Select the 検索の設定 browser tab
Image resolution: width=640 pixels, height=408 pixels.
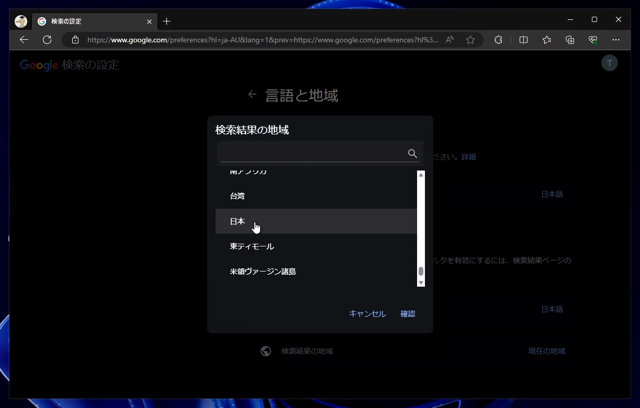(95, 21)
